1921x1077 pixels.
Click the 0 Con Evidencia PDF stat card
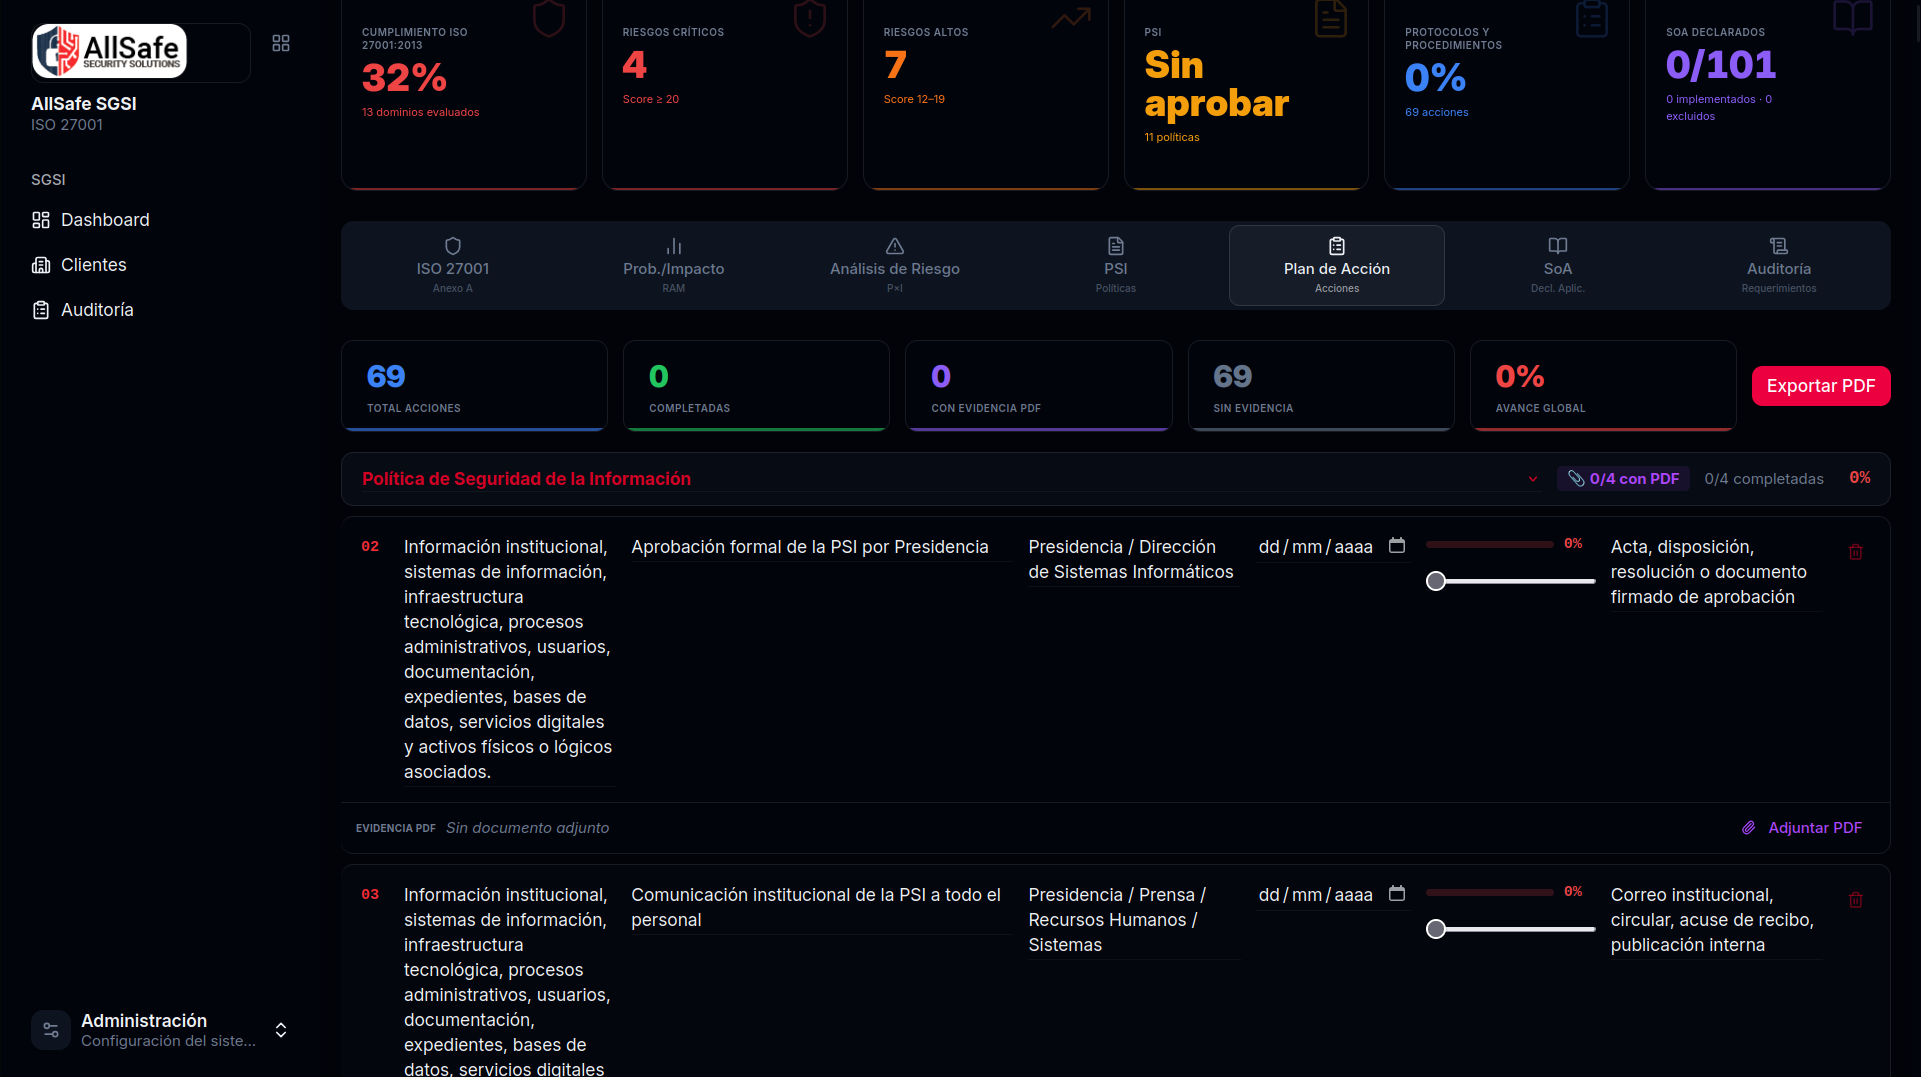pyautogui.click(x=1038, y=386)
